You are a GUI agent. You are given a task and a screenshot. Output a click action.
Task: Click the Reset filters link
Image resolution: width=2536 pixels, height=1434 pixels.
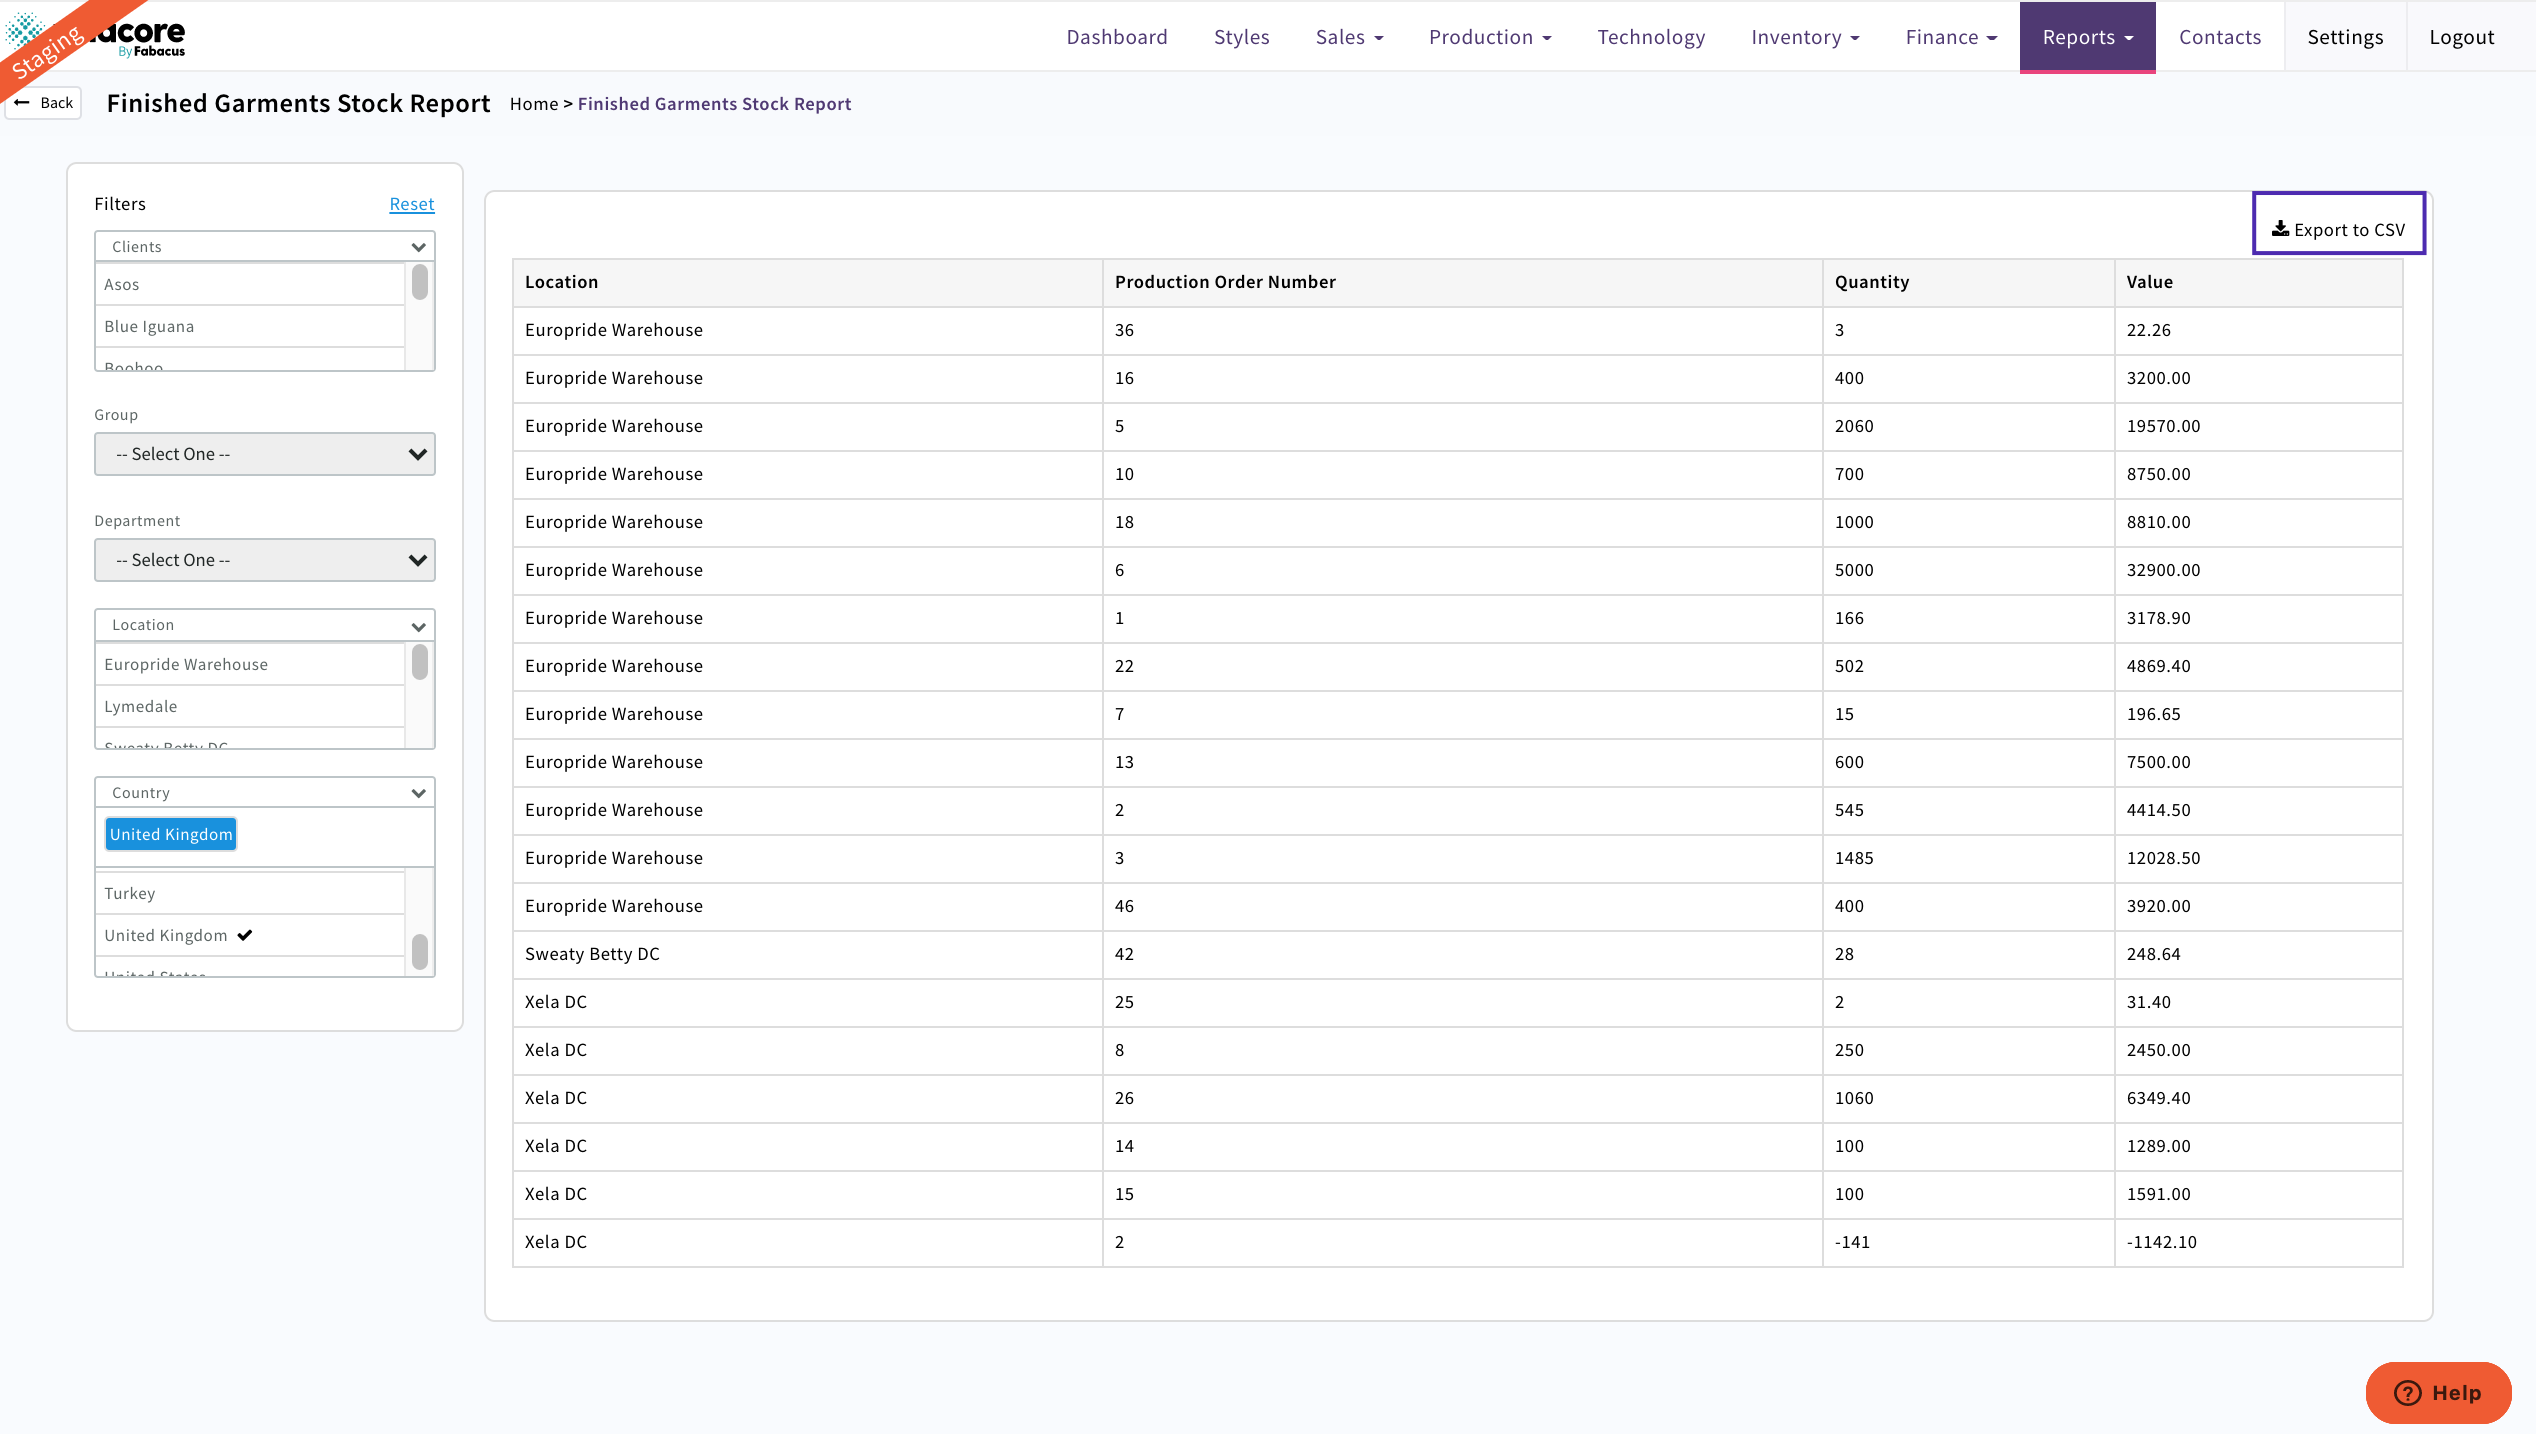(x=411, y=204)
